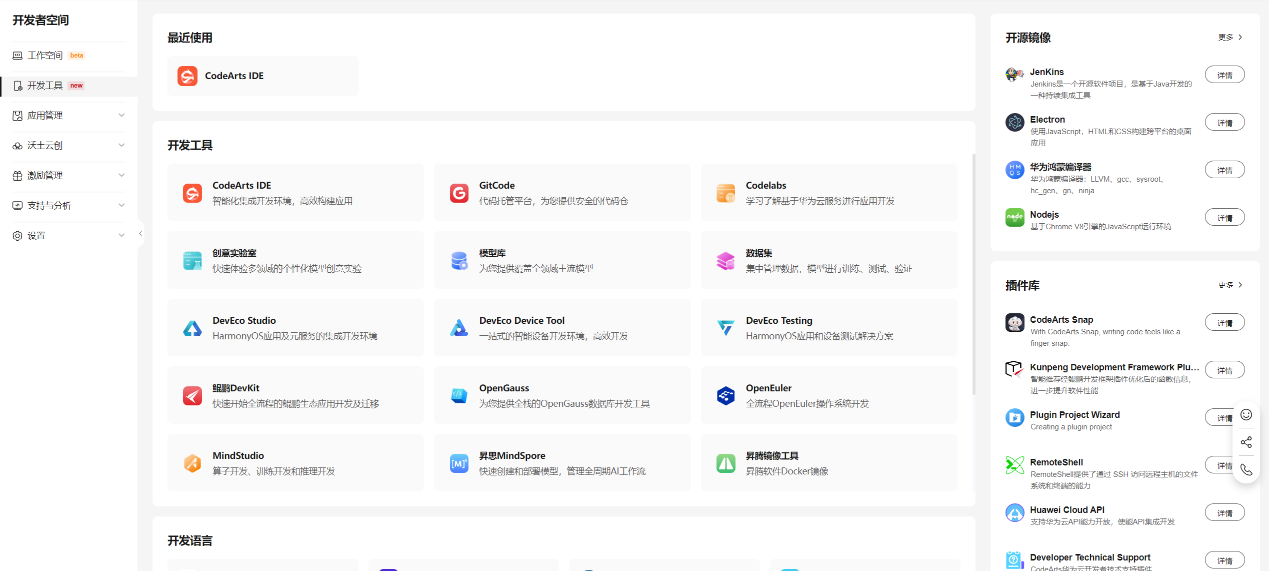This screenshot has height=571, width=1269.
Task: Click the Developer Technical Support icon
Action: pyautogui.click(x=1014, y=559)
